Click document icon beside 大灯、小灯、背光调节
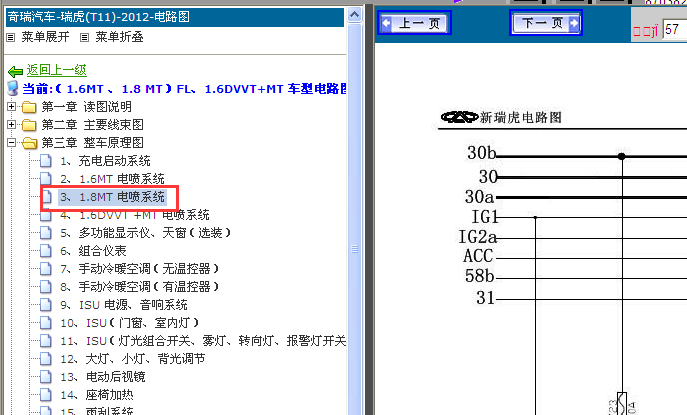The image size is (687, 415). click(46, 359)
